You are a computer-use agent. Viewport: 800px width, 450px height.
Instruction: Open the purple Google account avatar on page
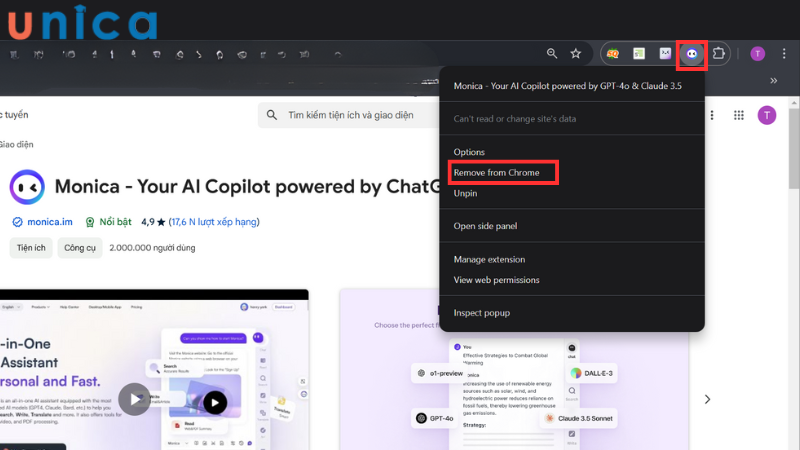767,115
